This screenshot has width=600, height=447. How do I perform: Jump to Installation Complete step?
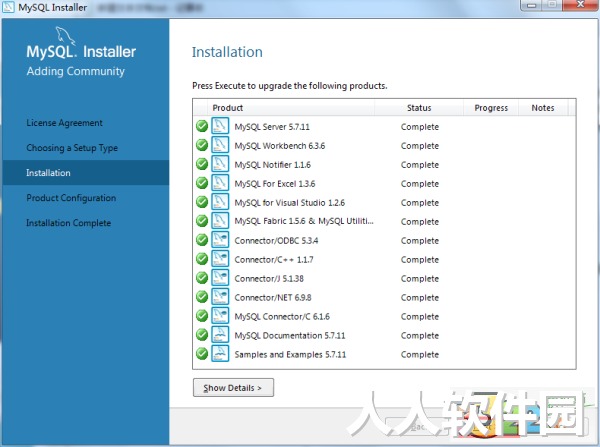click(68, 223)
